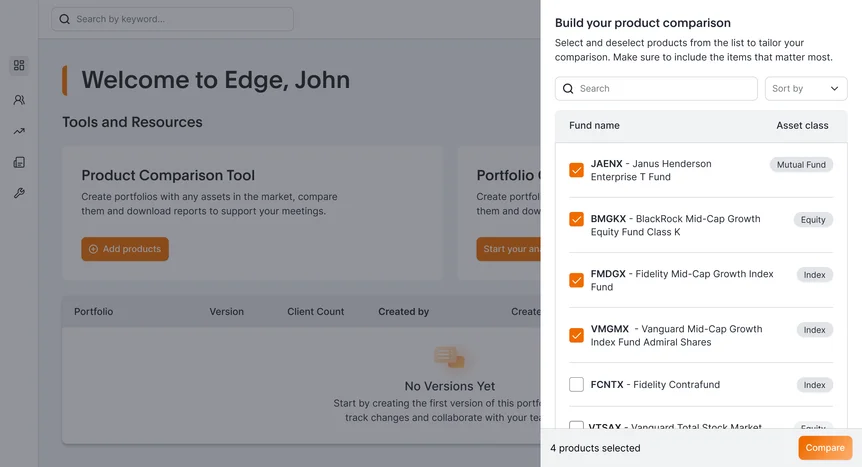Click the FCNTX - Fidelity Contrafund text

coord(655,384)
